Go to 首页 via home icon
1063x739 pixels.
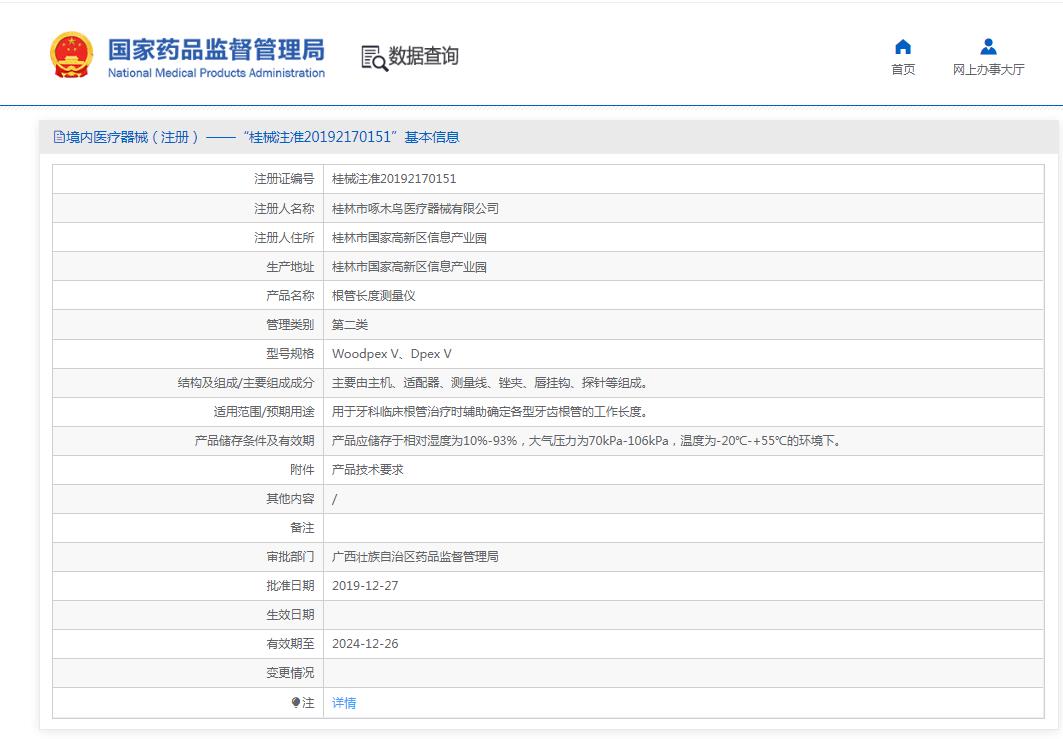click(x=903, y=46)
